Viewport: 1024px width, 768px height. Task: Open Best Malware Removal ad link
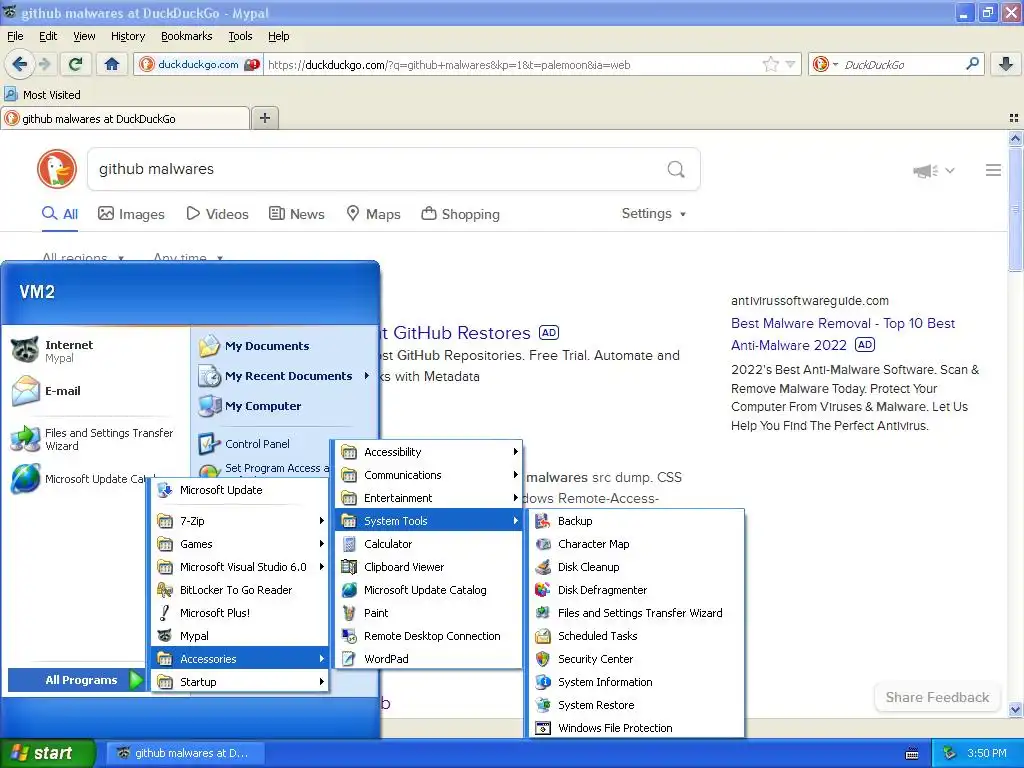(842, 334)
